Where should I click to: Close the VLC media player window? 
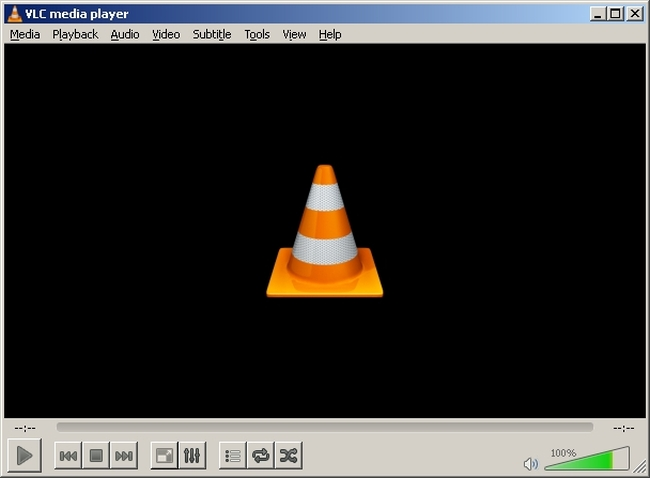[635, 14]
